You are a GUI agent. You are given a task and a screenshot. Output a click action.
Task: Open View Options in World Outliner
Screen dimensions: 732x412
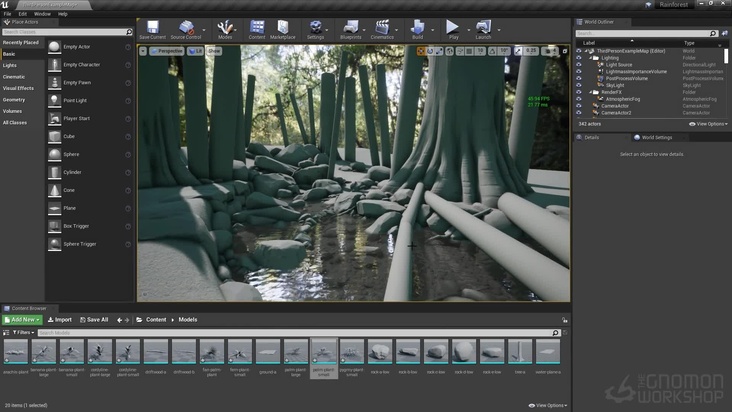[x=708, y=123]
